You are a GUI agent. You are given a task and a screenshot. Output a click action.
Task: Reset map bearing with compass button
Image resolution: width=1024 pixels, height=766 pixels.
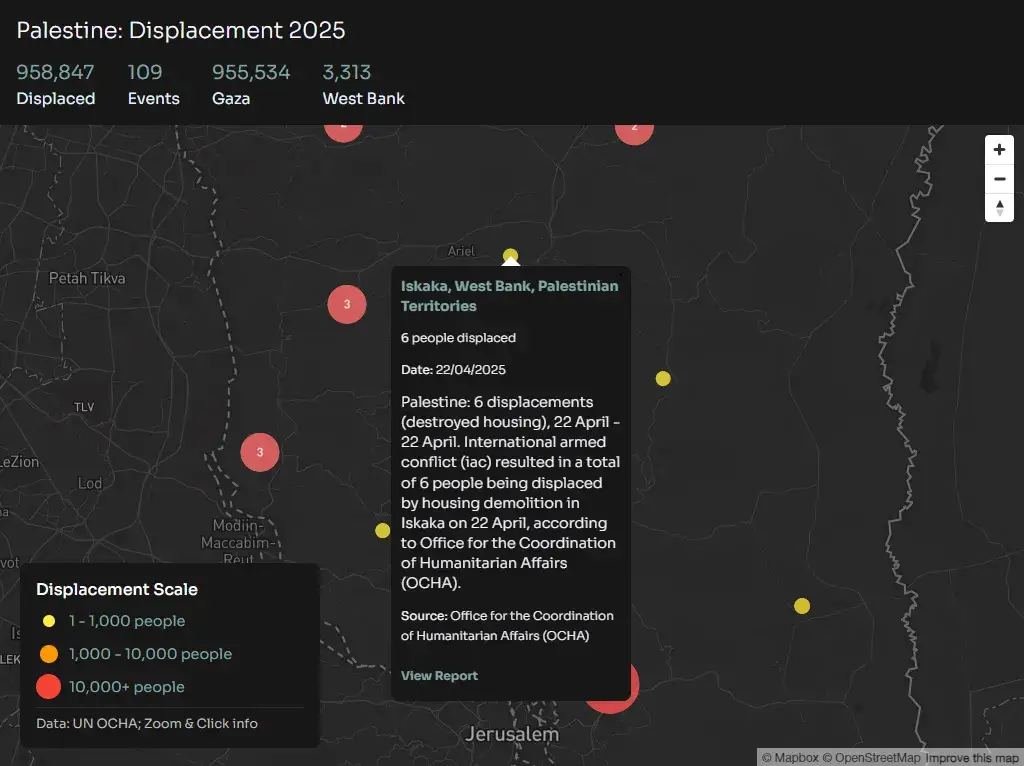point(999,208)
